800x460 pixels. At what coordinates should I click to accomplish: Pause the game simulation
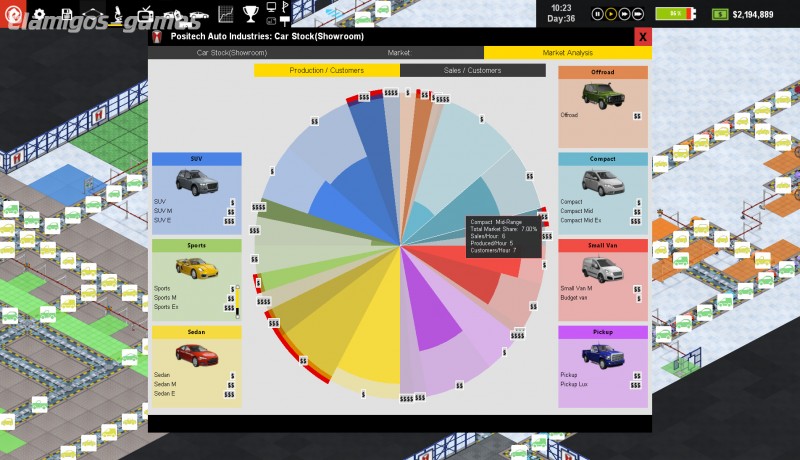[597, 14]
